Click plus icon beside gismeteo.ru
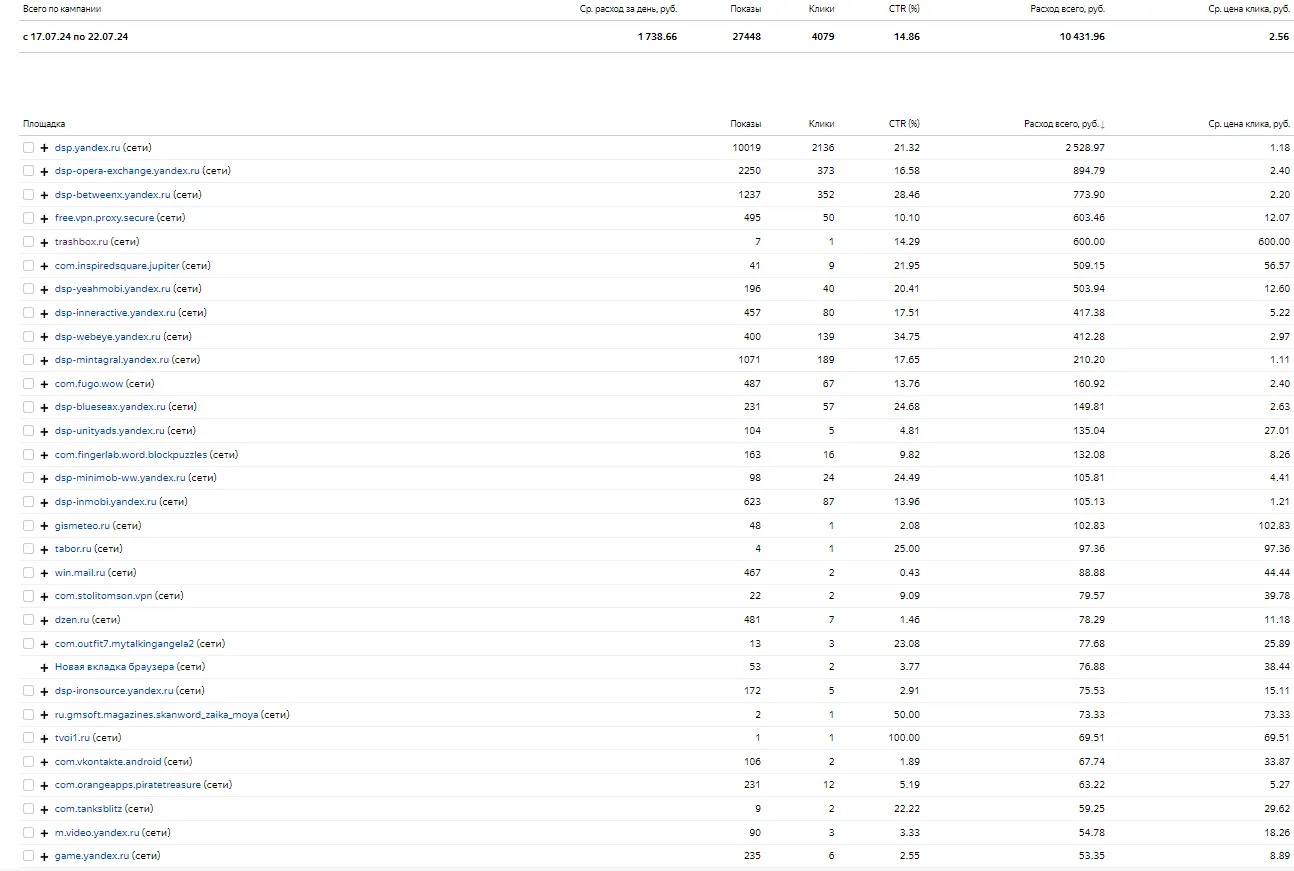 44,526
